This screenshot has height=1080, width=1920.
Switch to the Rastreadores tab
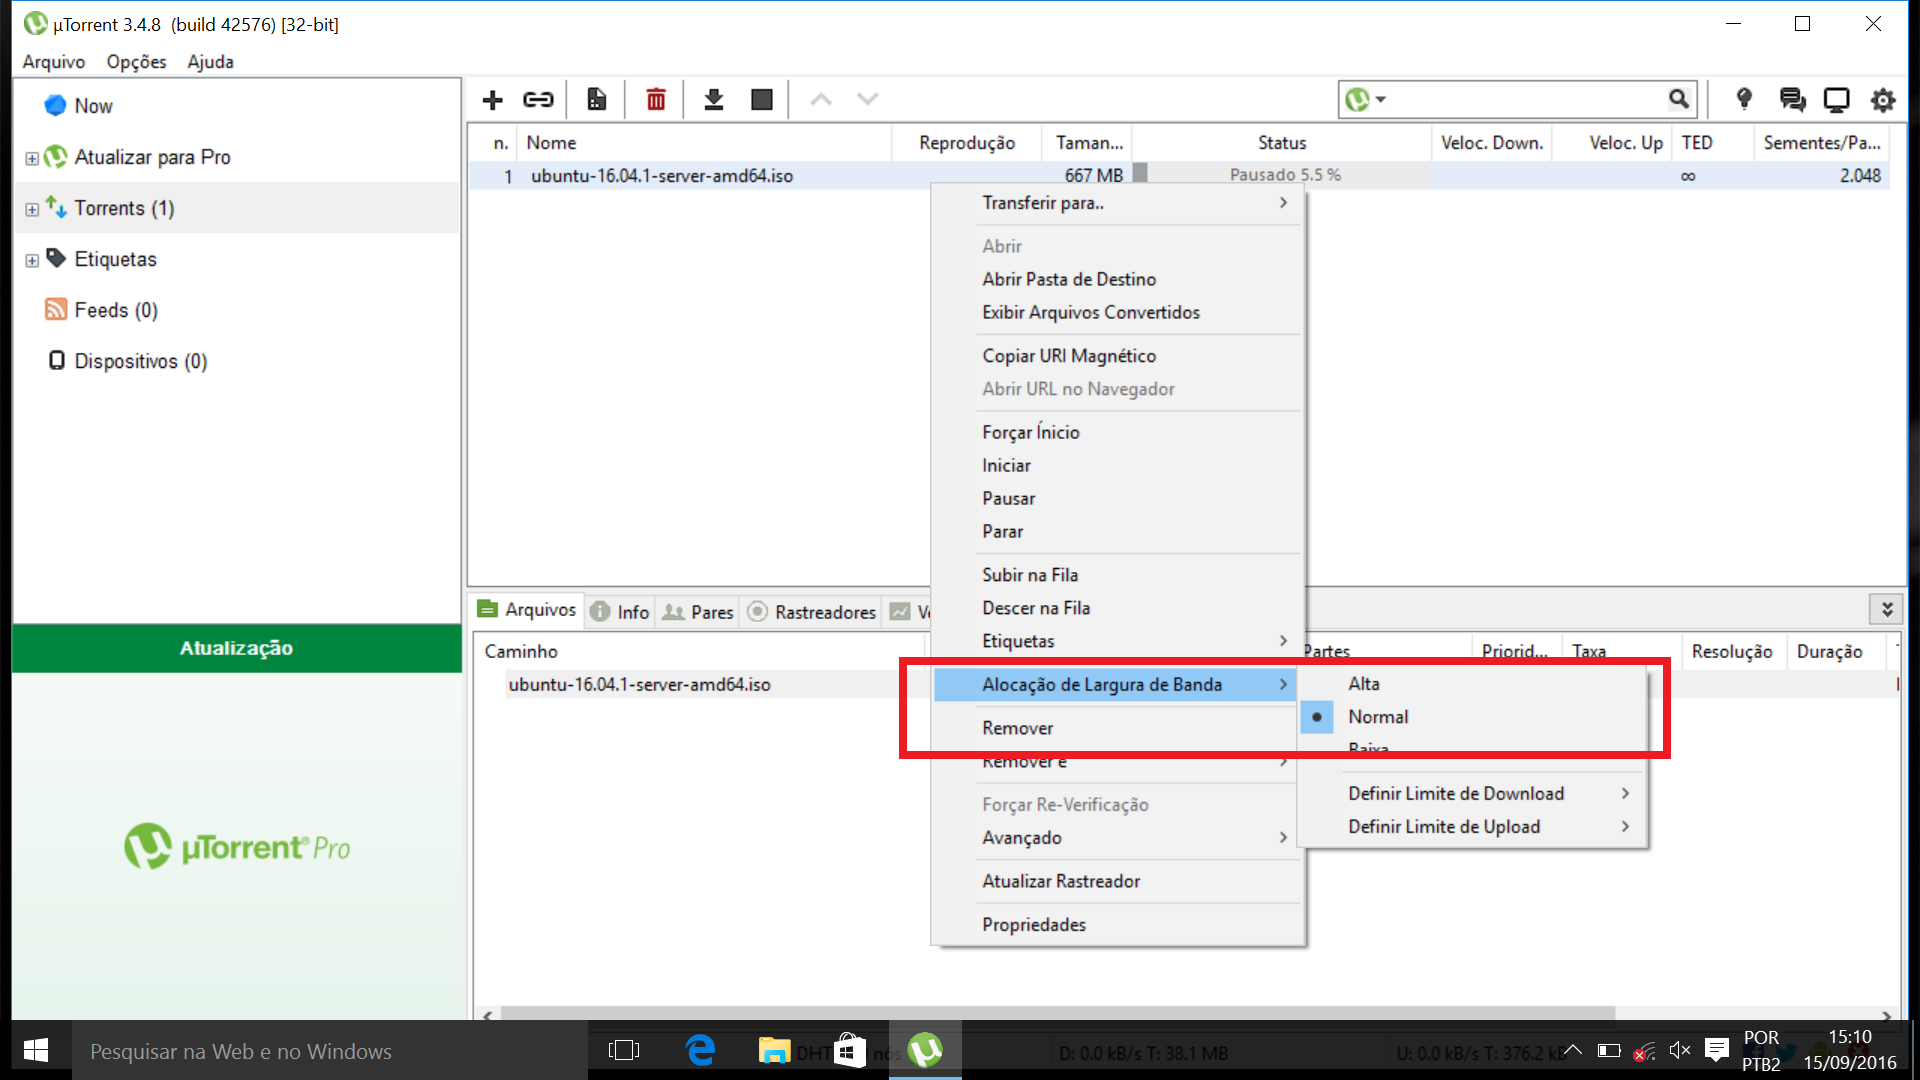click(812, 611)
